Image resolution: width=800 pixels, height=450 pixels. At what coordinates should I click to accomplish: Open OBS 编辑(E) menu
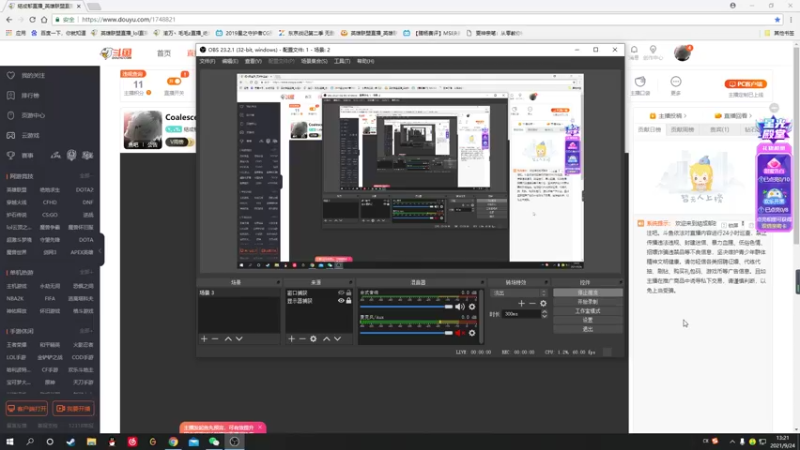pyautogui.click(x=230, y=61)
